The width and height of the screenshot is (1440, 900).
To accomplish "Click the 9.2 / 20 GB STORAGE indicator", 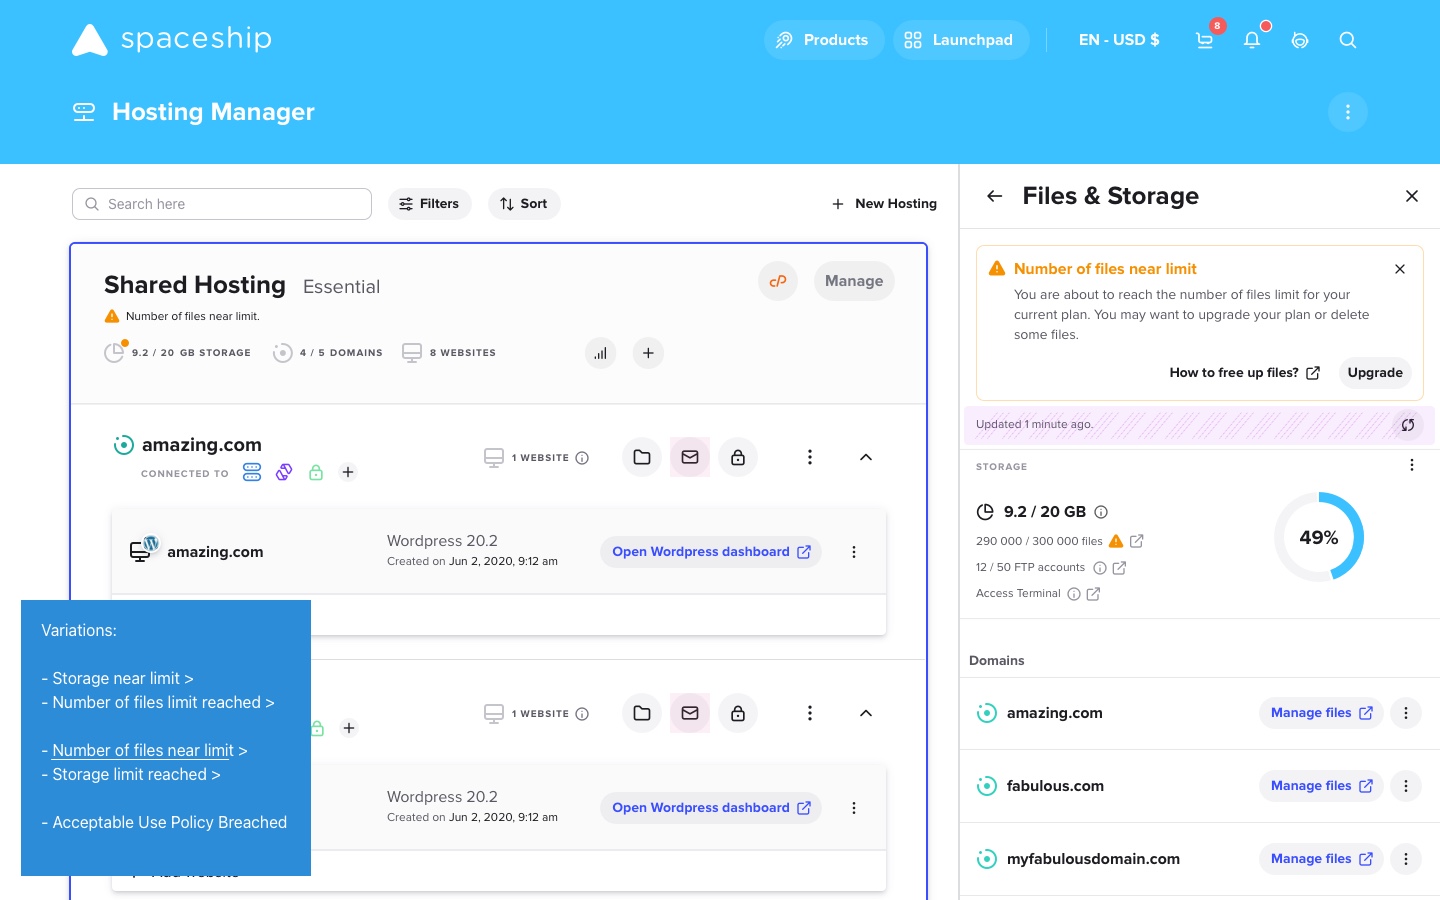I will click(178, 353).
